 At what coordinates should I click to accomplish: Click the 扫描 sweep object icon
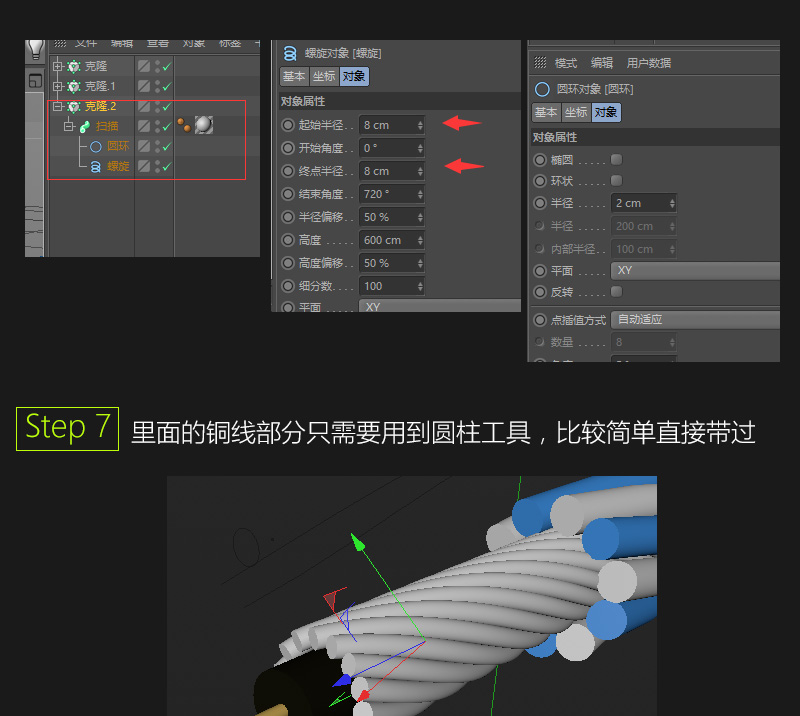pyautogui.click(x=85, y=127)
